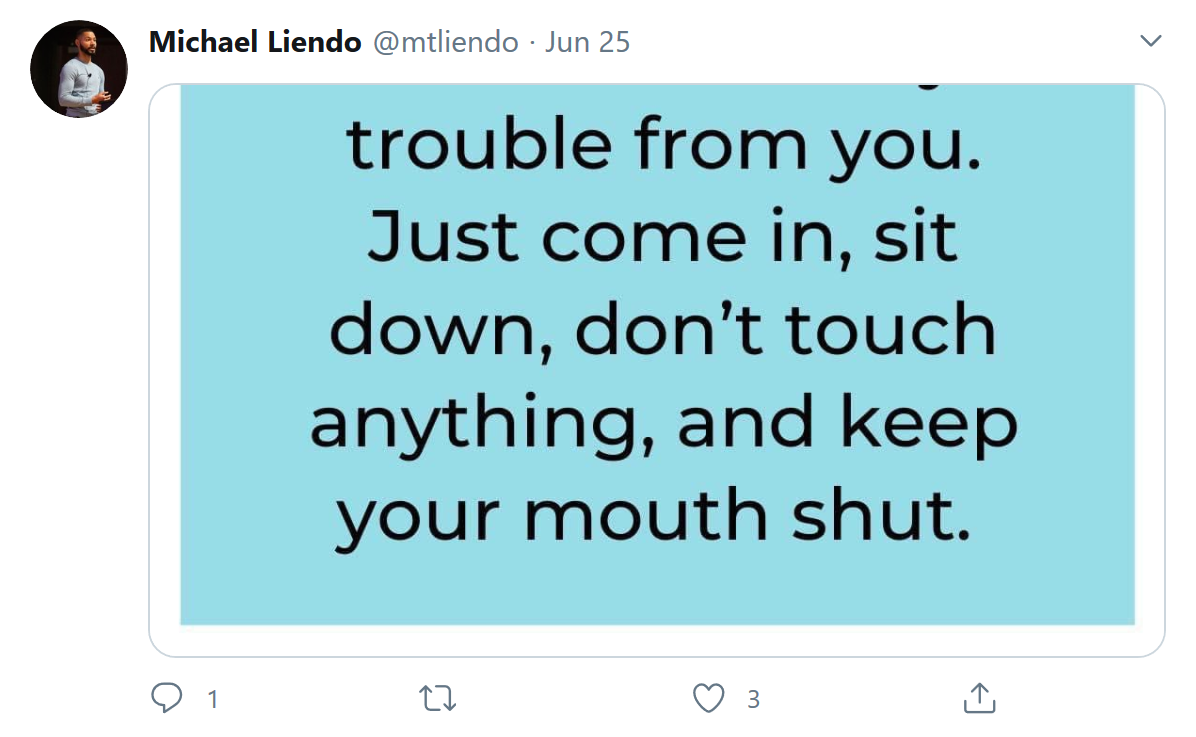Click the like count of 3

[754, 699]
